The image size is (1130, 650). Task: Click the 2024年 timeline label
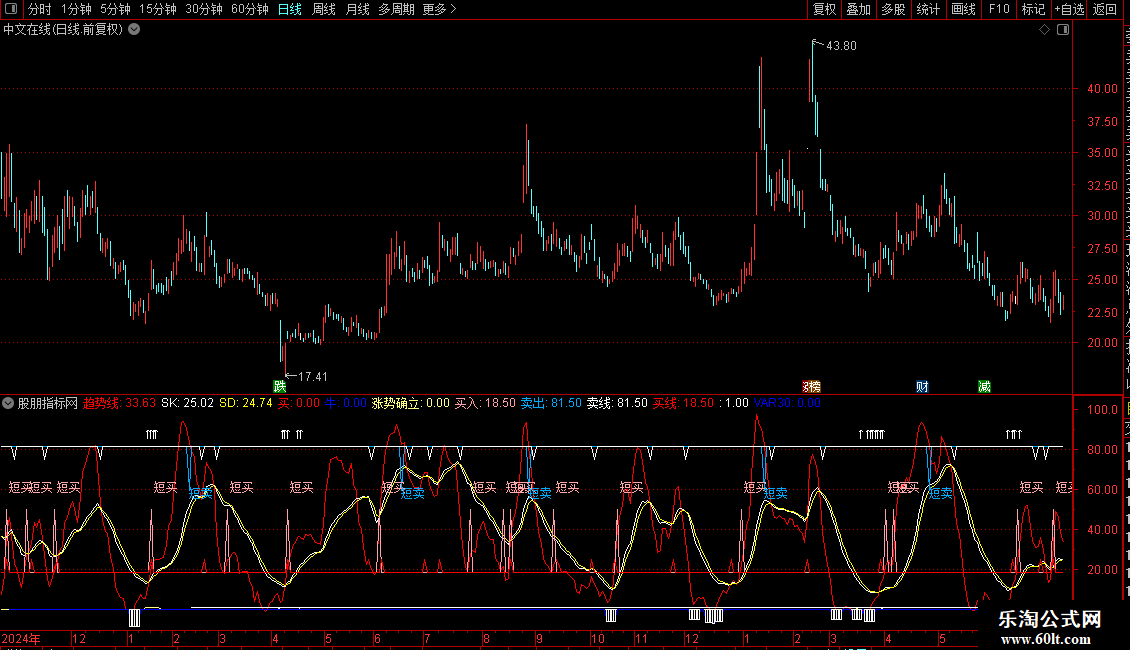coord(21,638)
